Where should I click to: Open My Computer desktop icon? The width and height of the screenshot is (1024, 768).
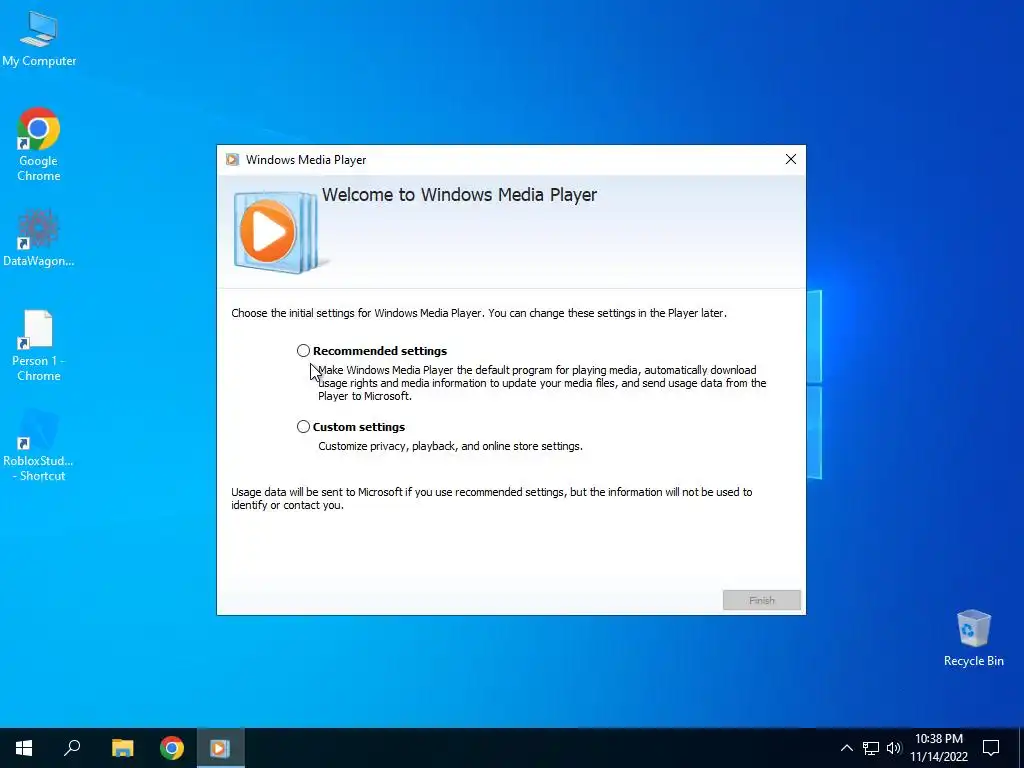click(39, 39)
